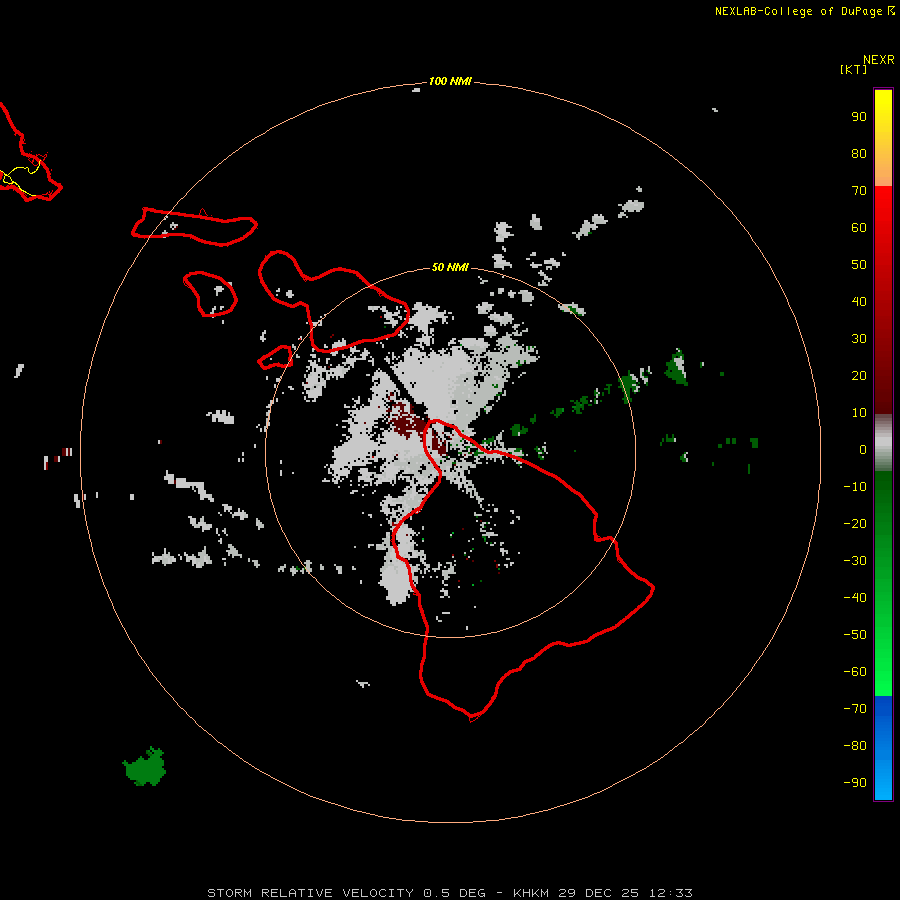
Task: Click the -20 value on the velocity scale
Action: [855, 523]
